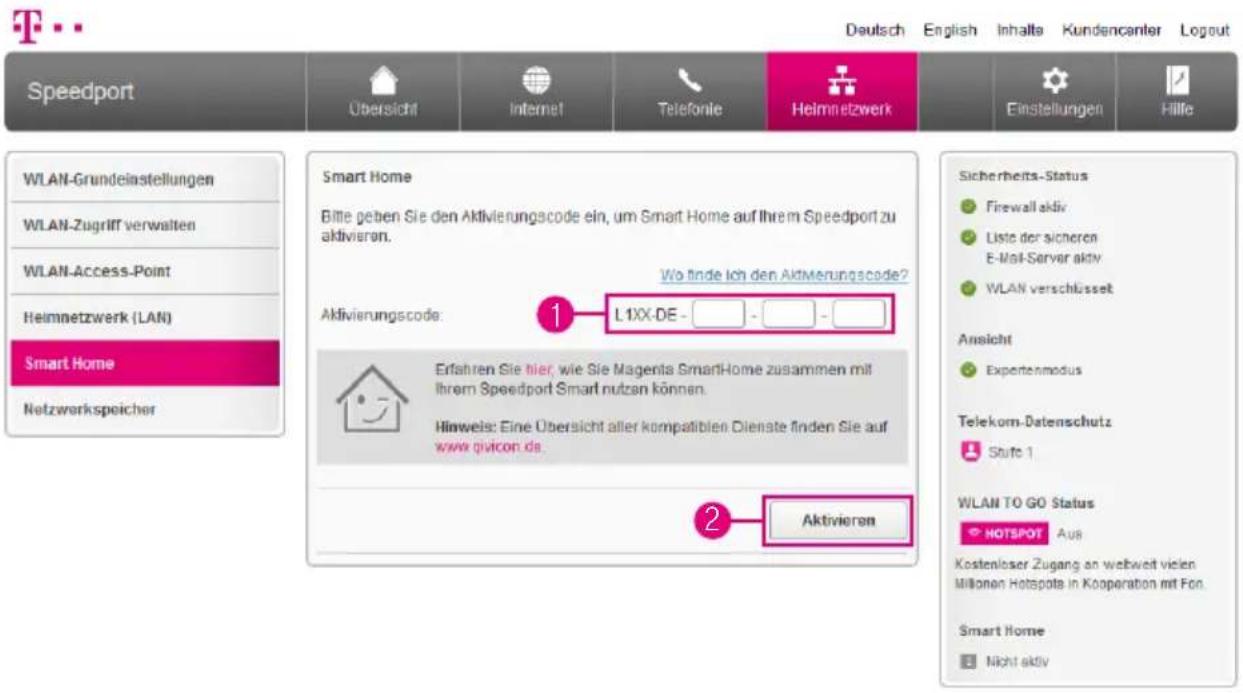Follow the 'hier' link about Magenta SmartHome
This screenshot has width=1243, height=693.
tap(538, 369)
